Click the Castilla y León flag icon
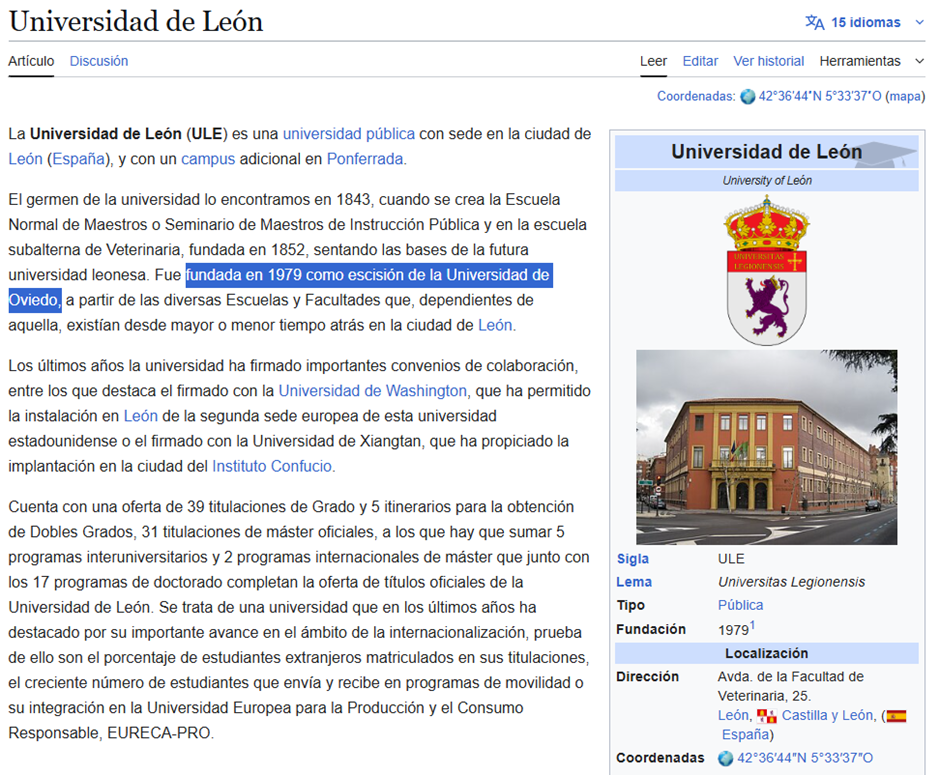Screen dimensions: 940x775 click(x=766, y=716)
